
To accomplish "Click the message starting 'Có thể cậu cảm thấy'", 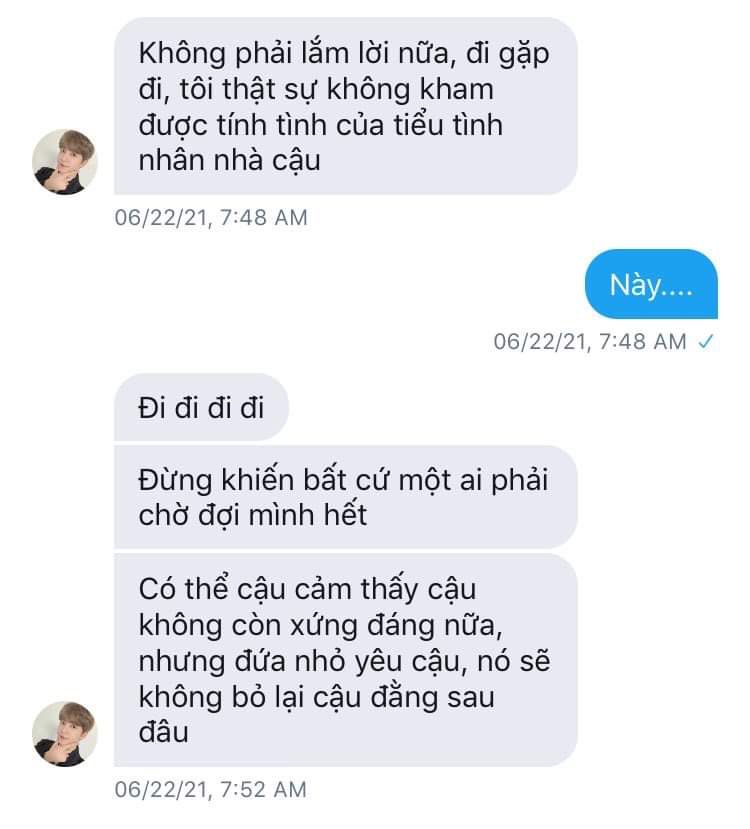I will coord(346,660).
